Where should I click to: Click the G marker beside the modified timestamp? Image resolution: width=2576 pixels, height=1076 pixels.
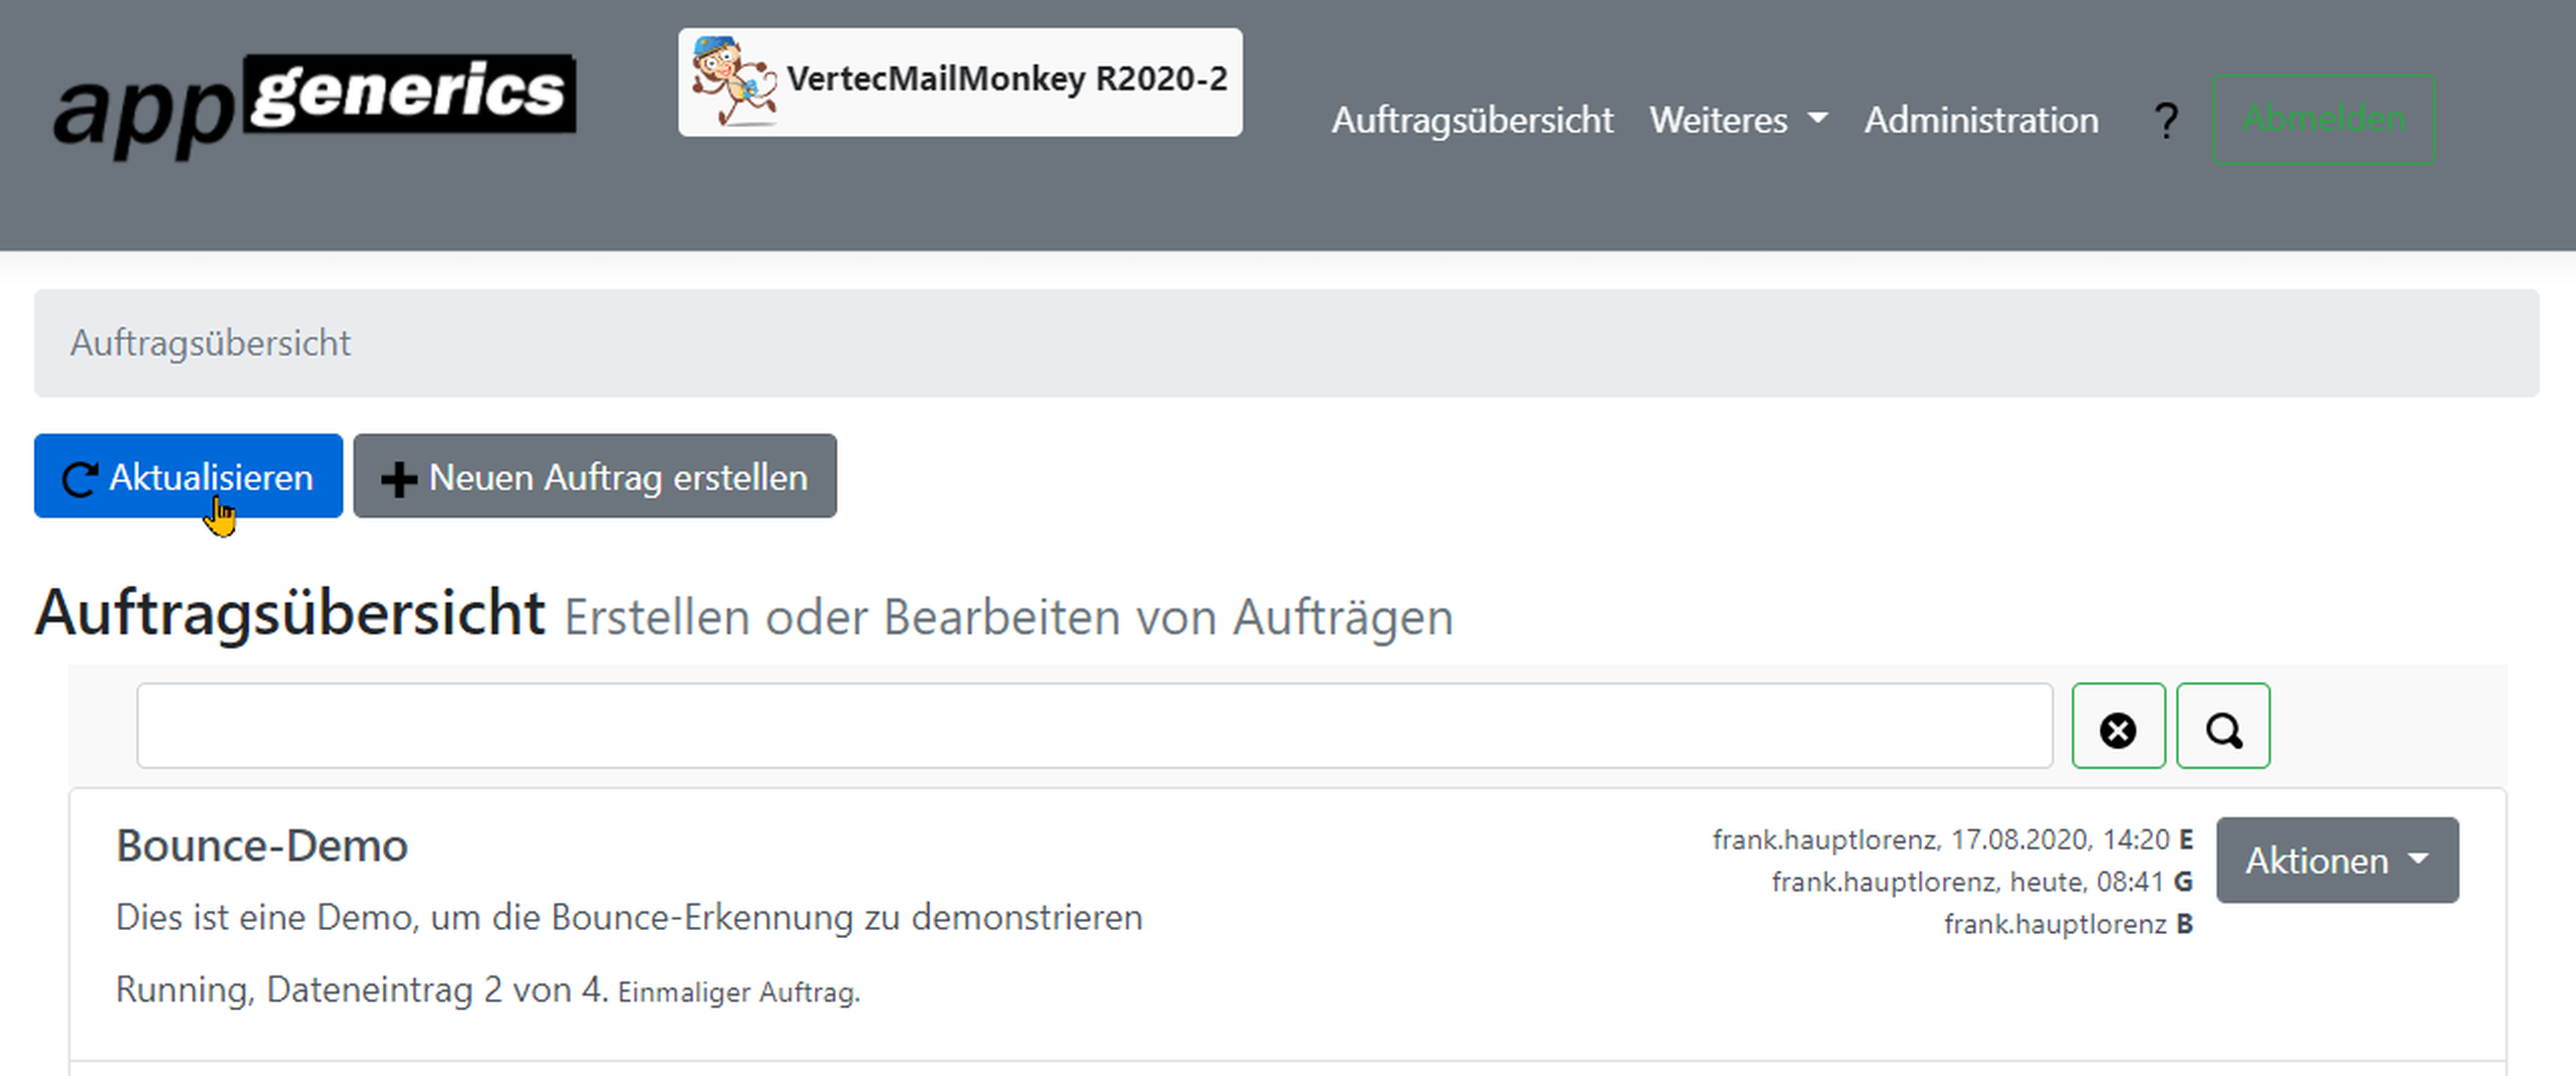point(2186,881)
